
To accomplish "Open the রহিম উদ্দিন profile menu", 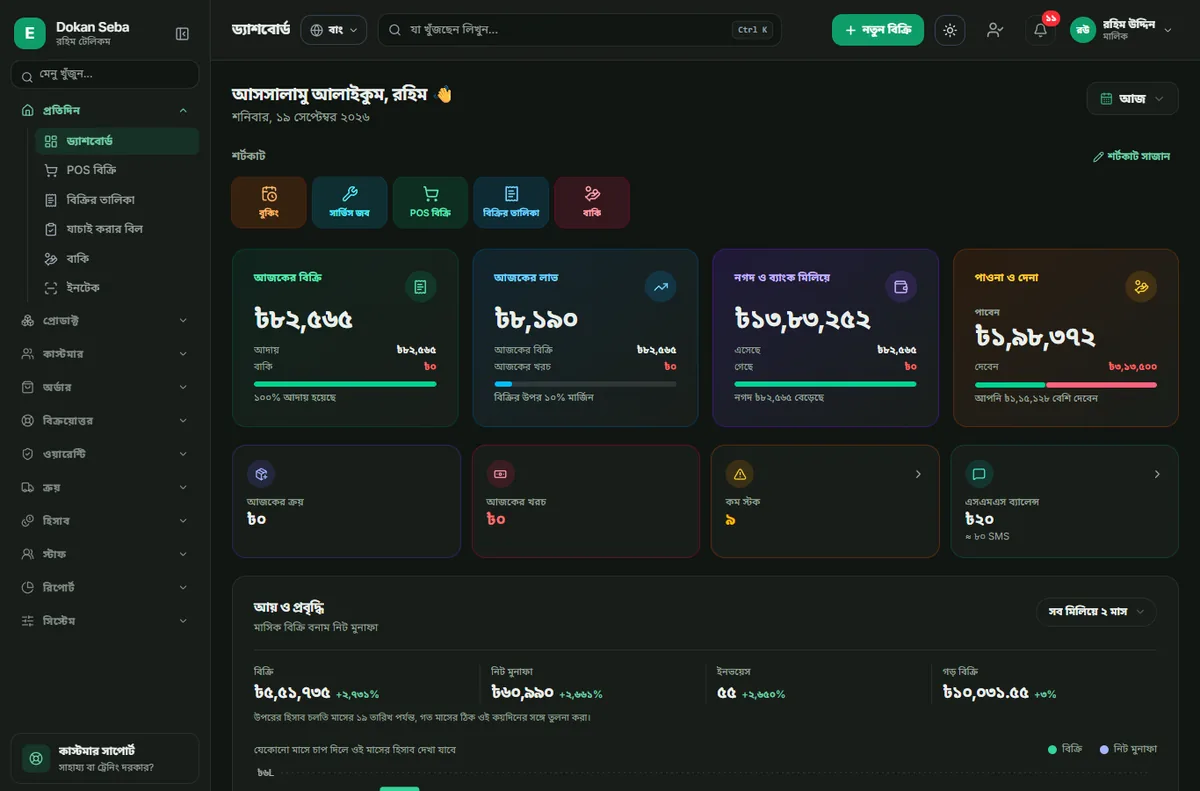I will (1121, 30).
